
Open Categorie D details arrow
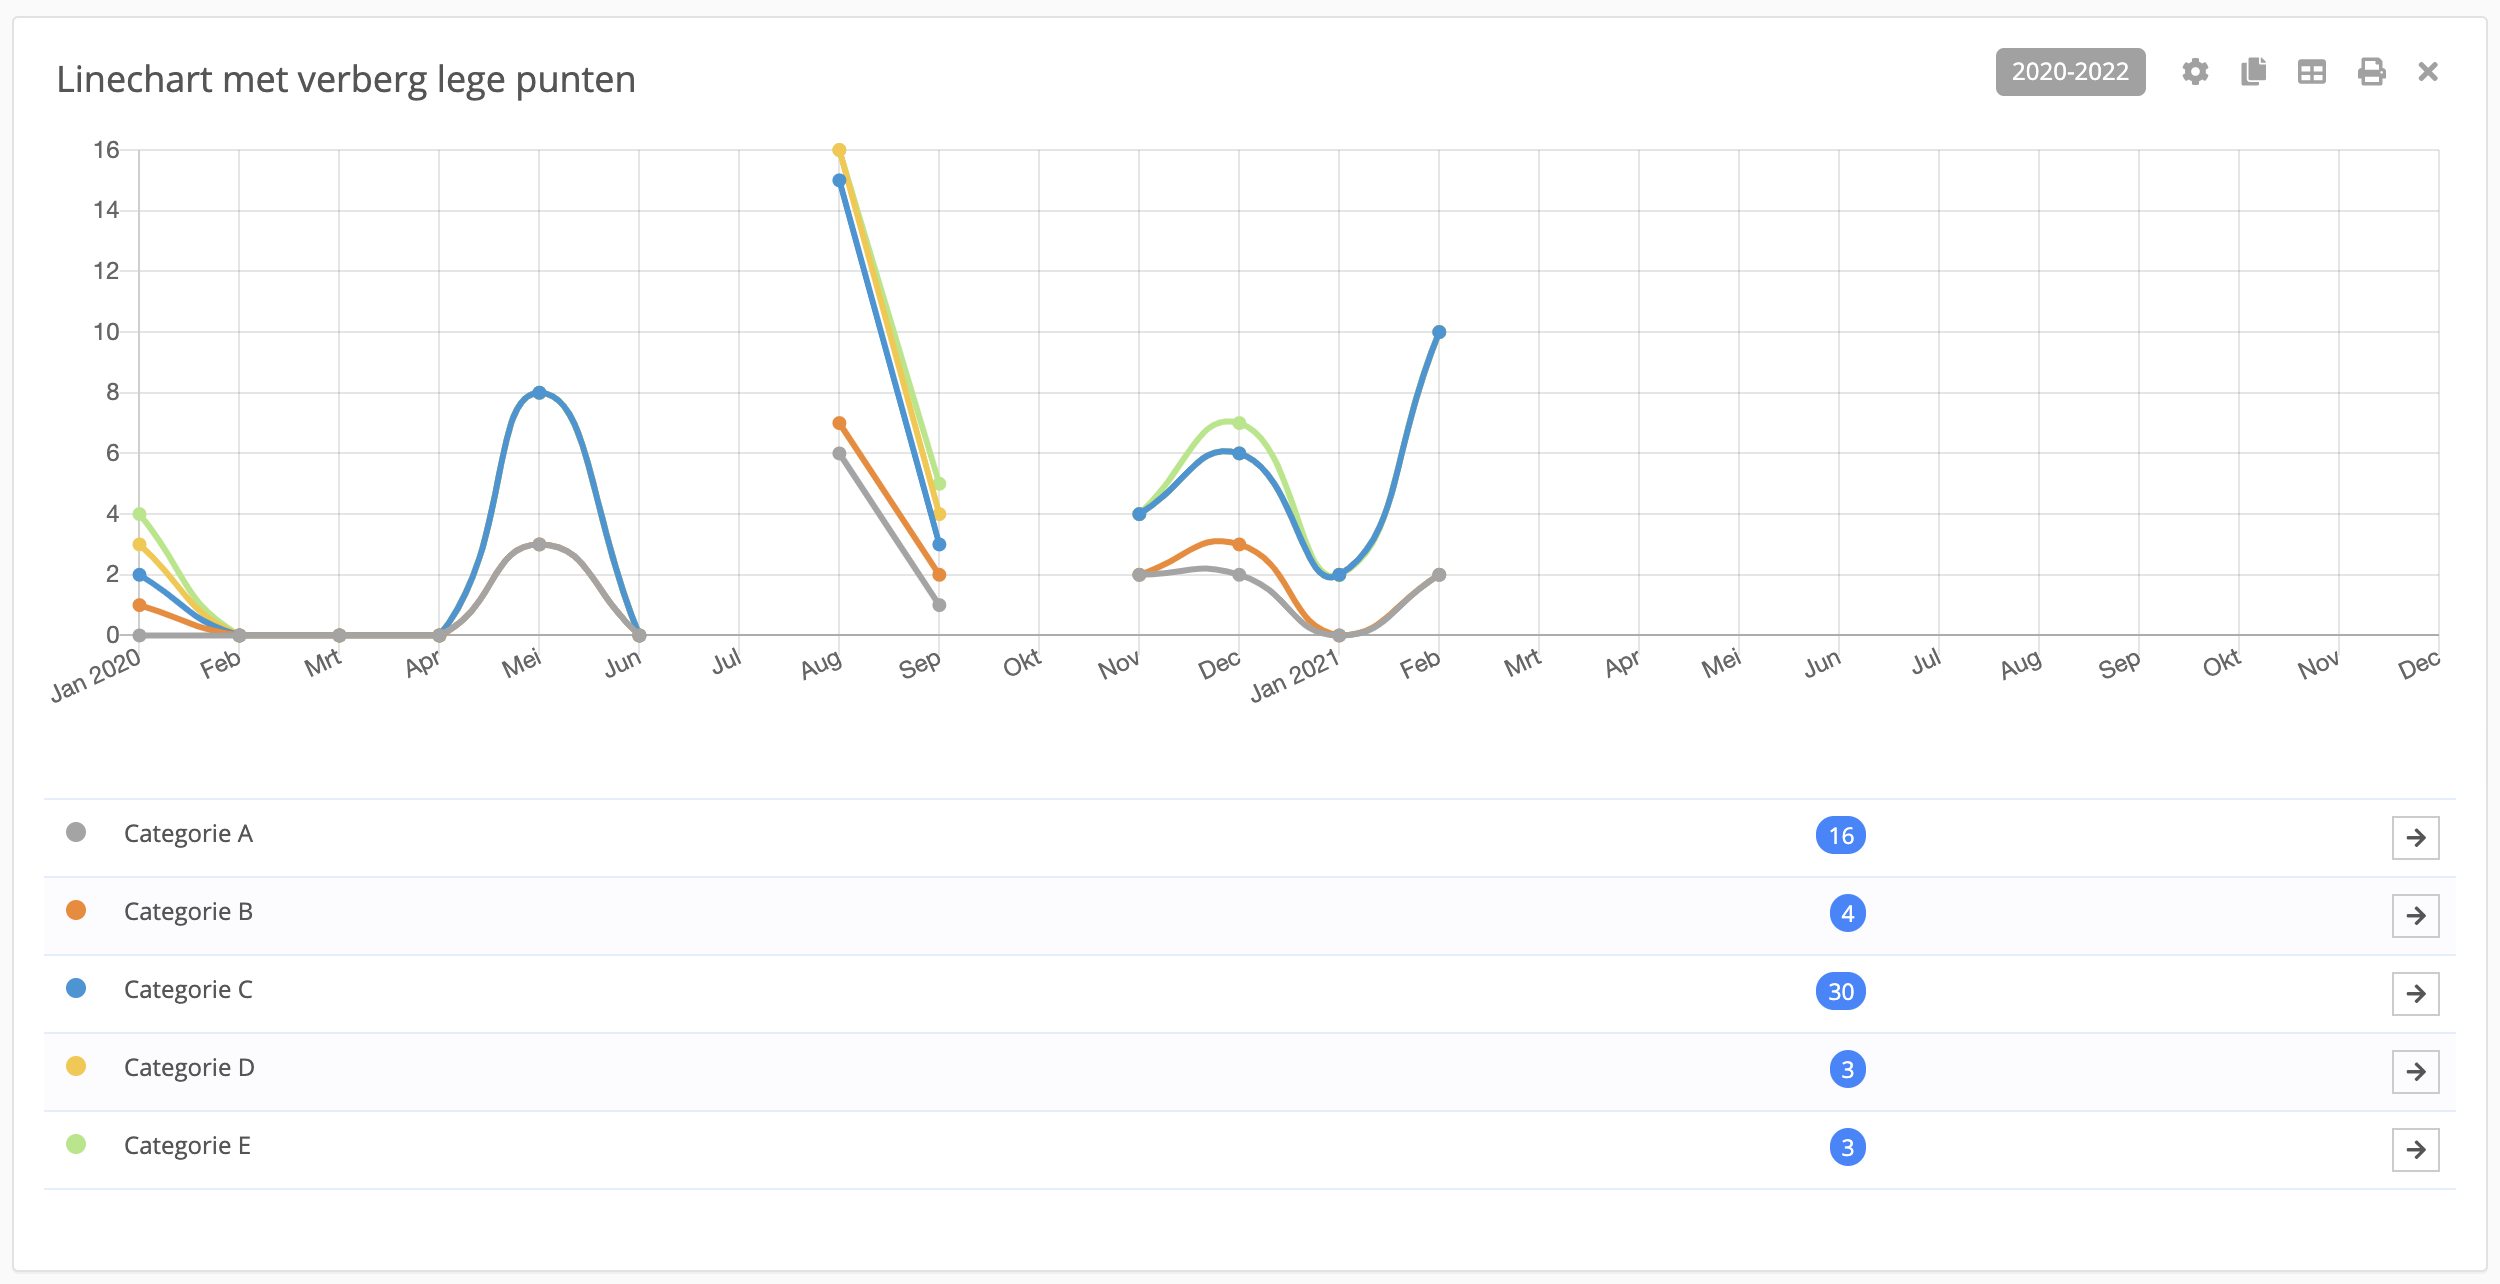pyautogui.click(x=2415, y=1072)
